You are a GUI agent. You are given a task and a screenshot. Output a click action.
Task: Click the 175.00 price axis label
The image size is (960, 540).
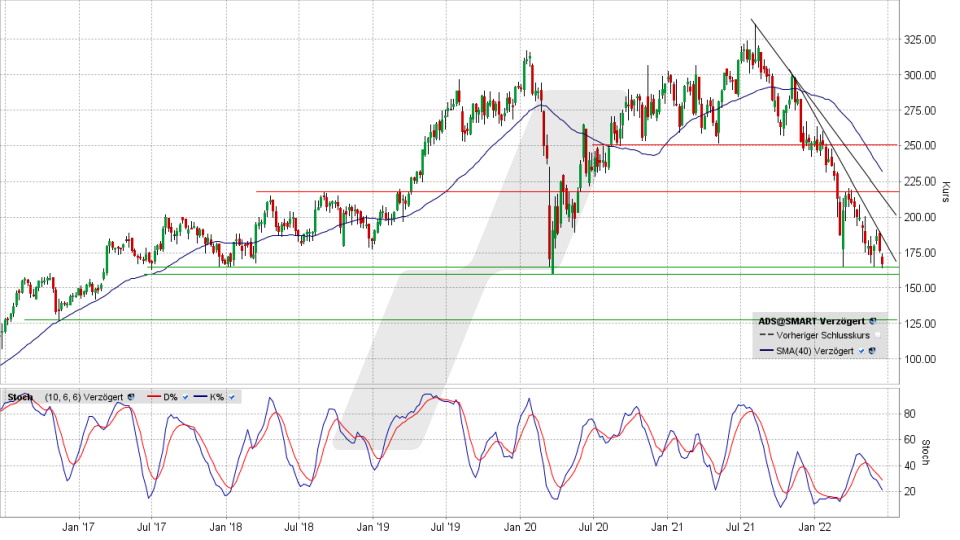pyautogui.click(x=920, y=252)
